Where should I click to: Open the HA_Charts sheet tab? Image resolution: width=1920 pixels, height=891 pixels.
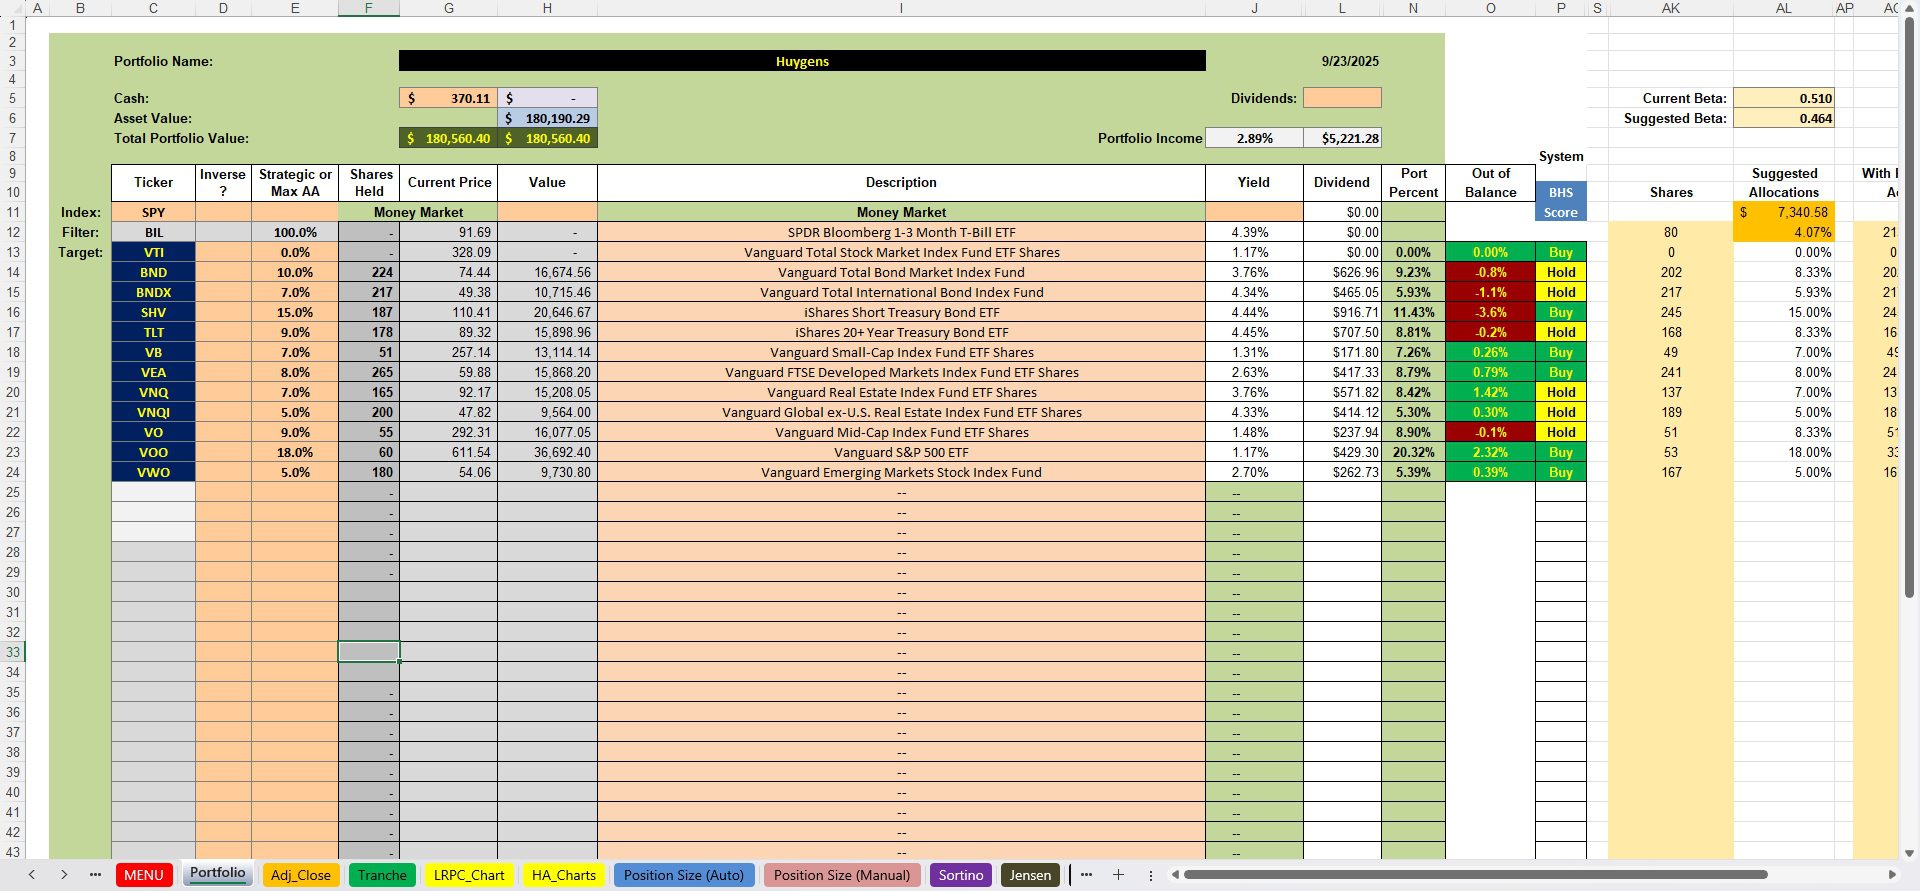click(563, 875)
